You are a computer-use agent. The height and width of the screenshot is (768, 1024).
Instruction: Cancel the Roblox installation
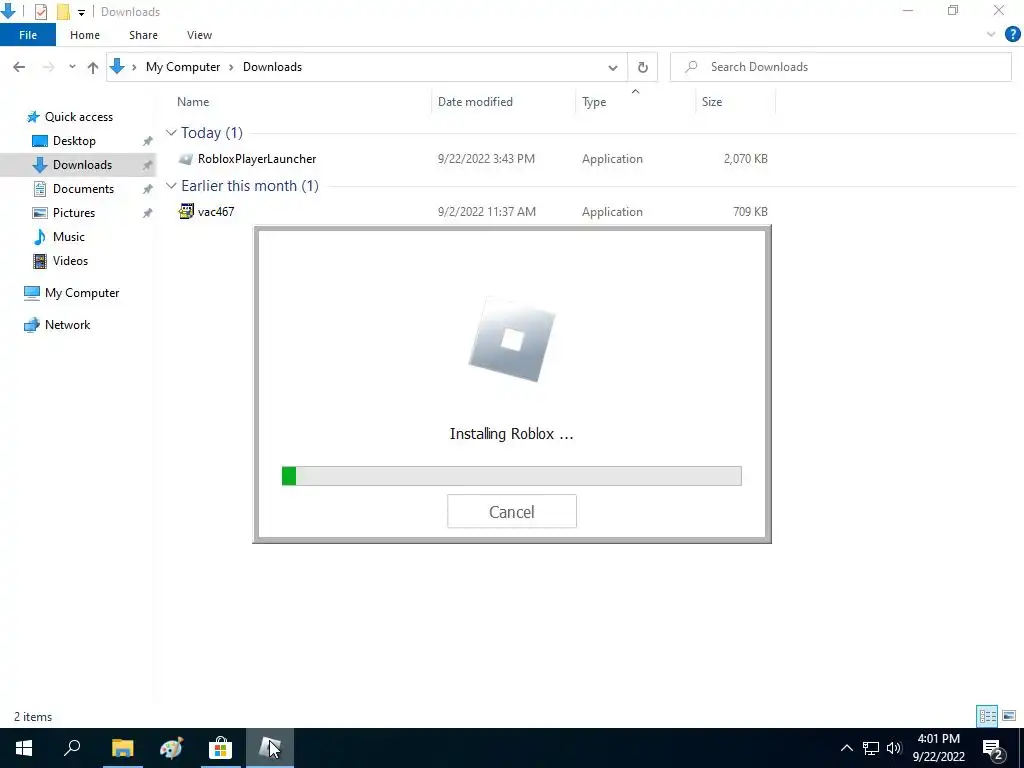click(x=511, y=511)
